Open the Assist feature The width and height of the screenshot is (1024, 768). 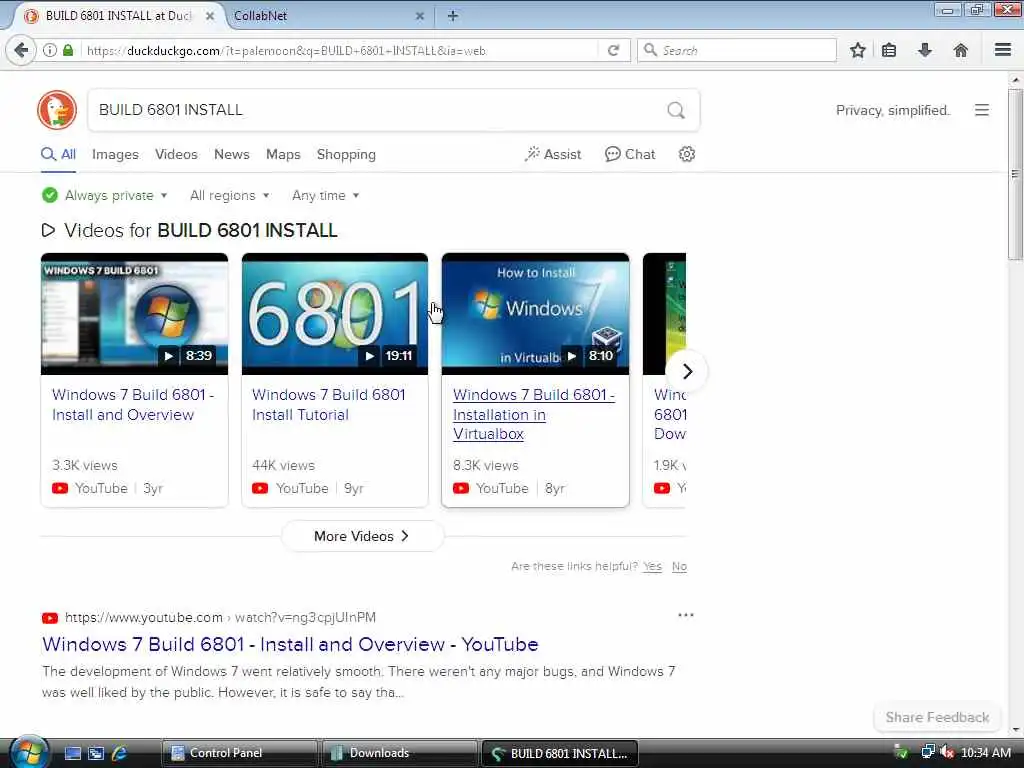[552, 154]
